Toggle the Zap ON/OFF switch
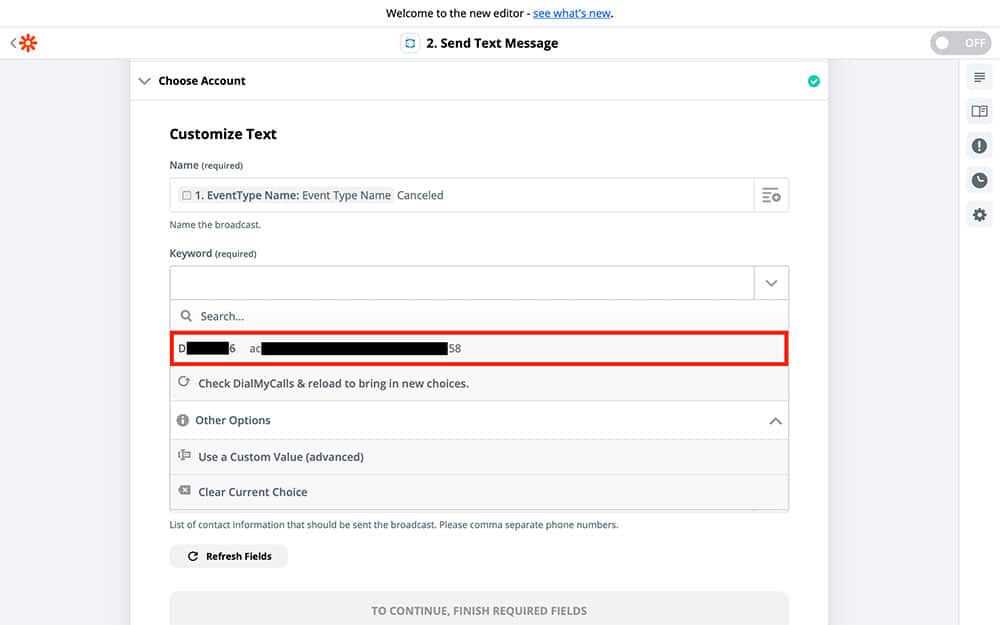Image resolution: width=1000 pixels, height=625 pixels. coord(959,43)
